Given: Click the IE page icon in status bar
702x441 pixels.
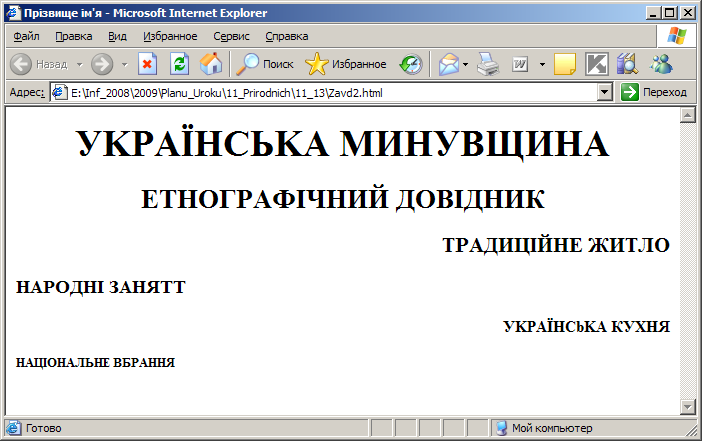Looking at the screenshot, I should (x=13, y=428).
